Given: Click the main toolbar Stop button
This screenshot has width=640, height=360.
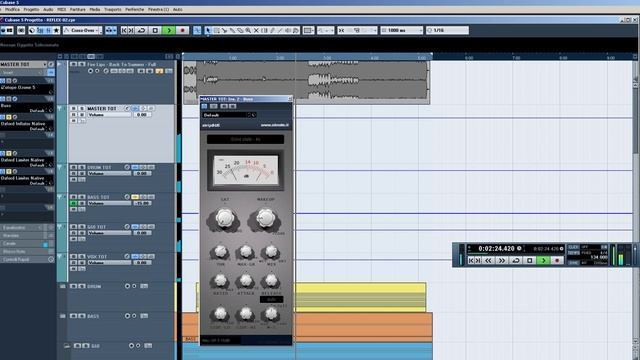Looking at the screenshot, I should [155, 30].
